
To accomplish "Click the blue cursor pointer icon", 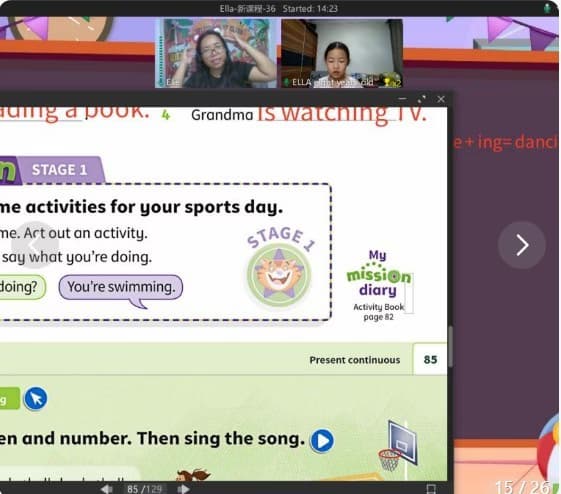I will point(35,398).
